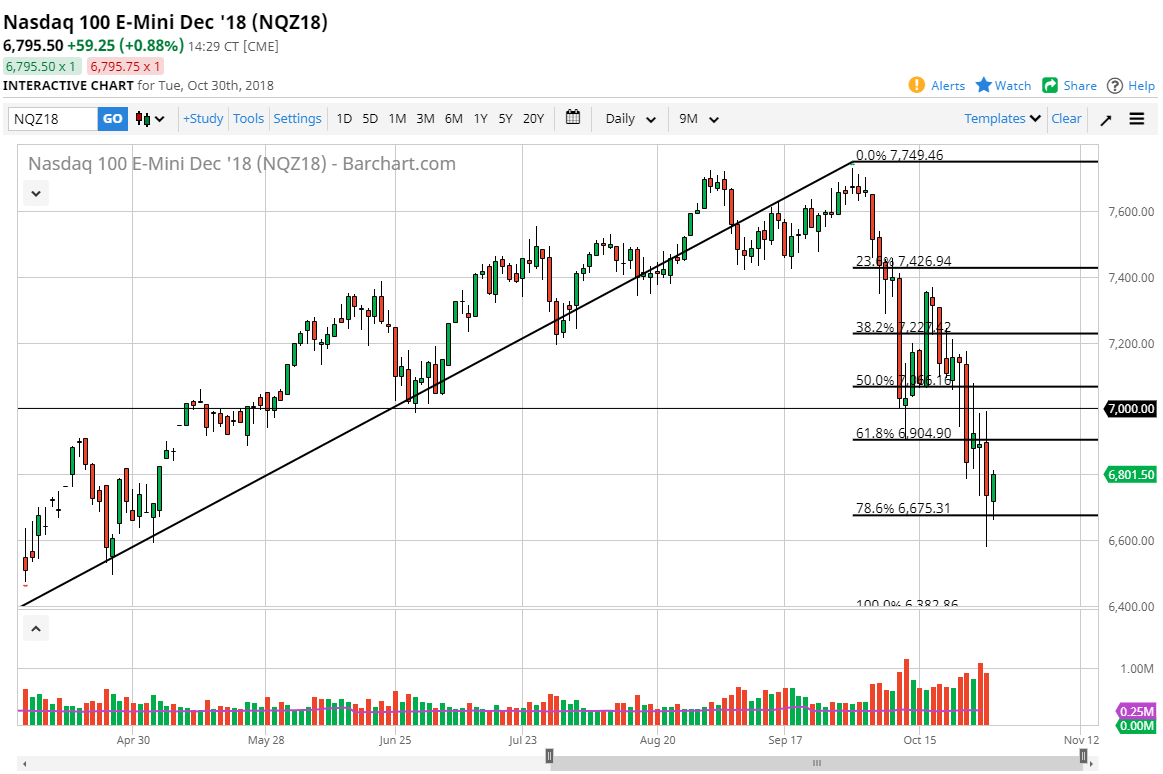Open the Settings menu
The height and width of the screenshot is (774, 1163).
pos(297,118)
